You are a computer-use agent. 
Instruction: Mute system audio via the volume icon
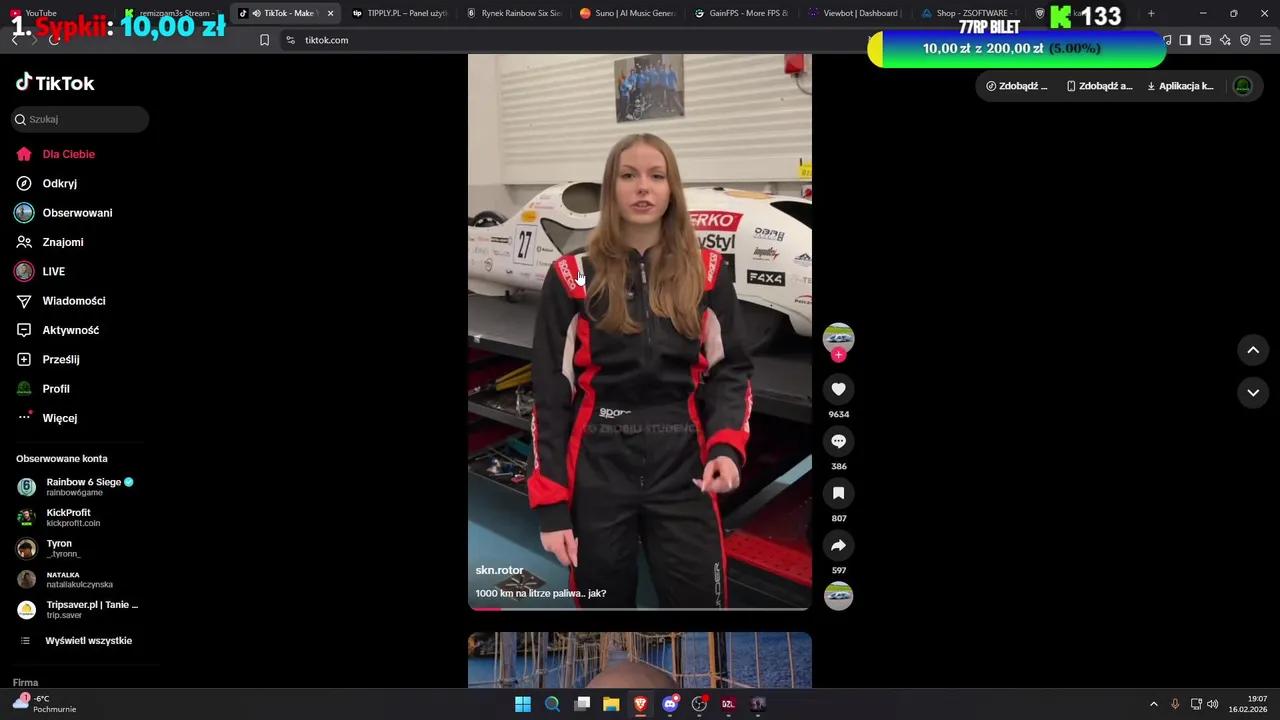(1213, 703)
